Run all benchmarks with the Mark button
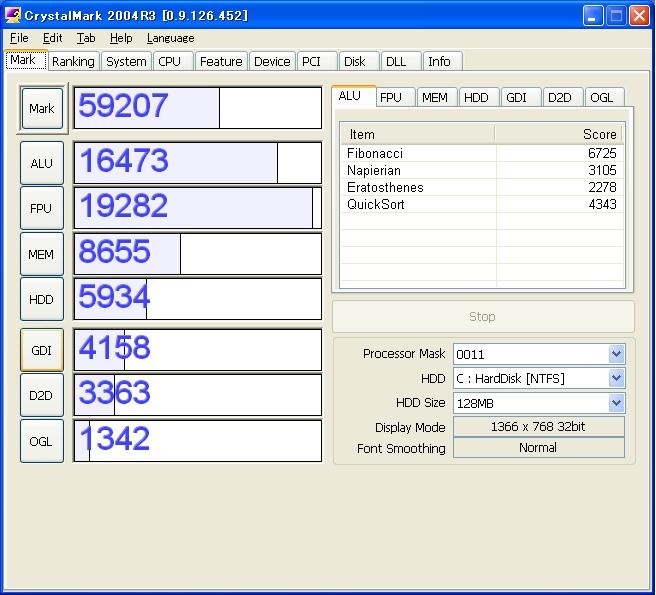Viewport: 656px width, 595px height. [42, 108]
